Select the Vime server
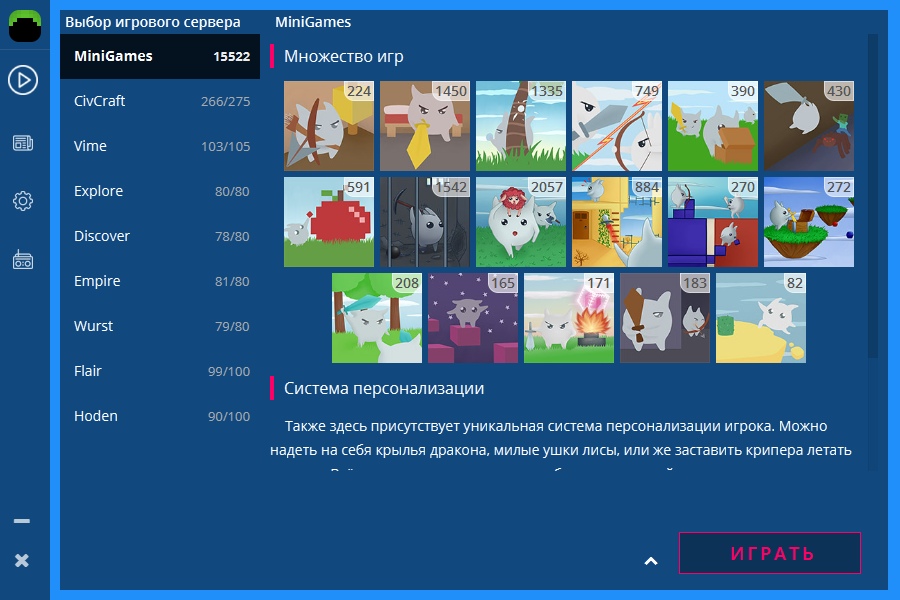Viewport: 900px width, 600px height. 160,146
